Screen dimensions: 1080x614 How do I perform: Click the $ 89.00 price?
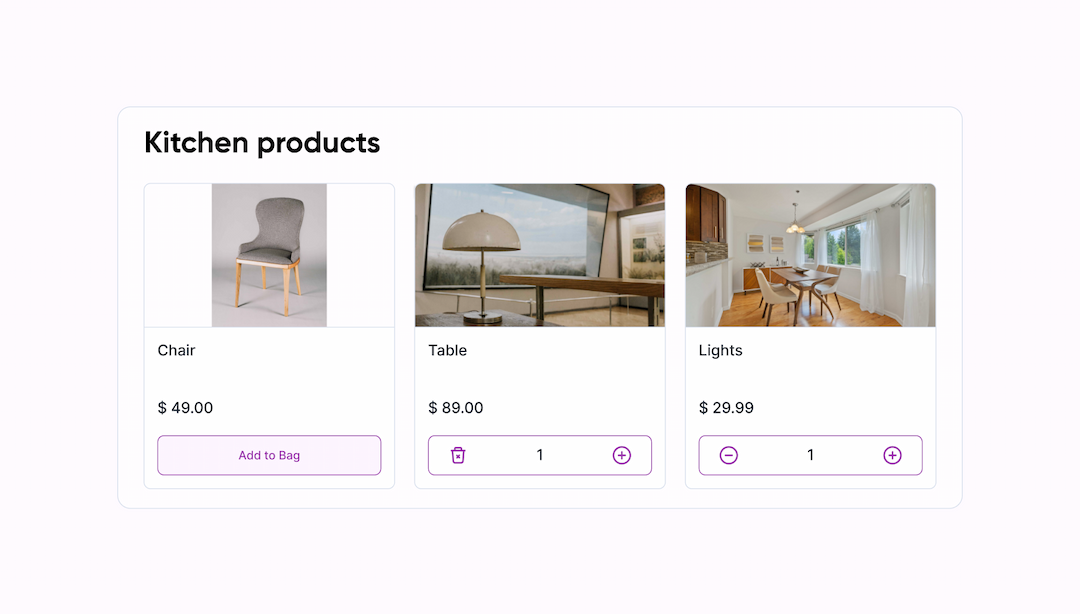(456, 408)
